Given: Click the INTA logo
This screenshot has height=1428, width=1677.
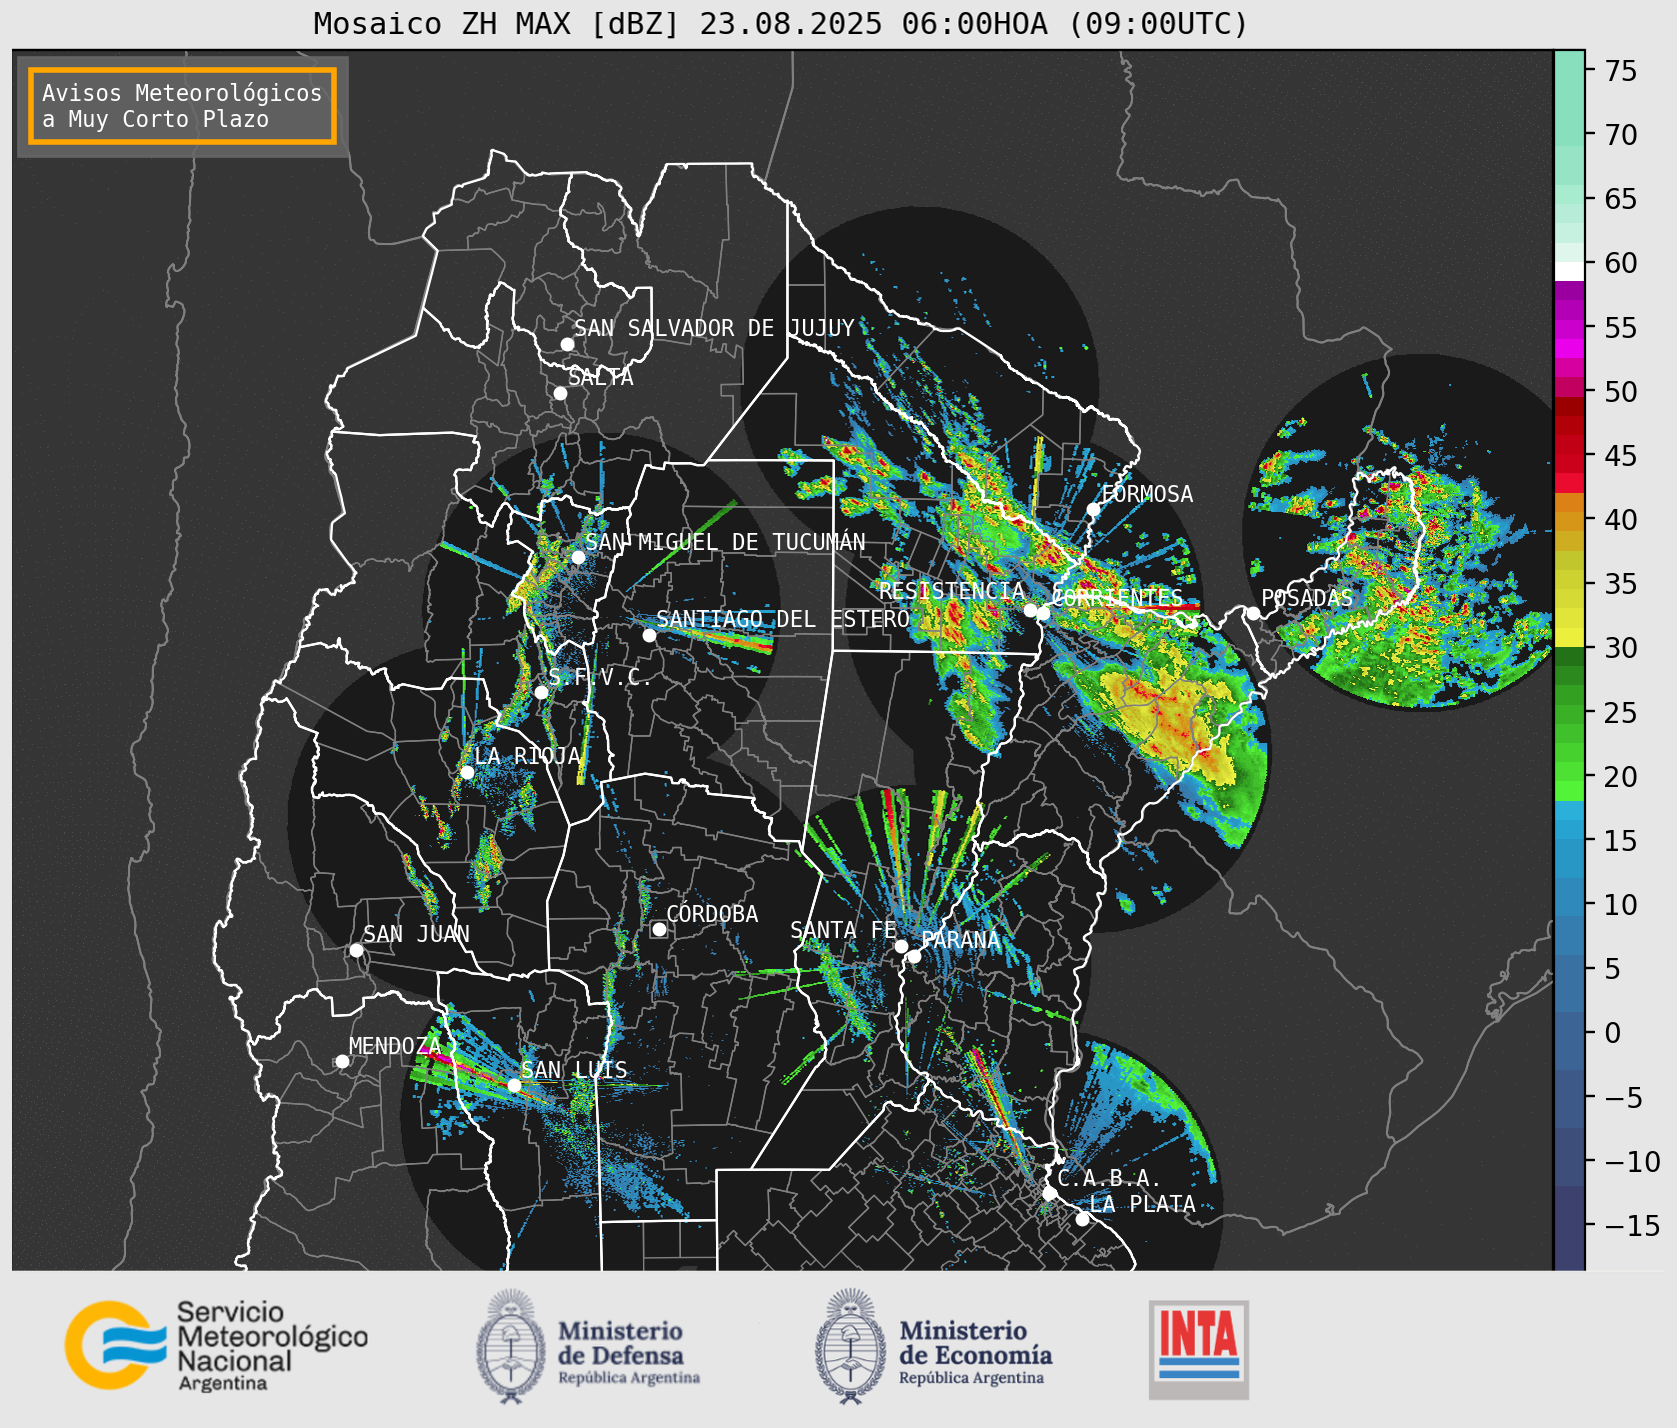Looking at the screenshot, I should [1199, 1349].
